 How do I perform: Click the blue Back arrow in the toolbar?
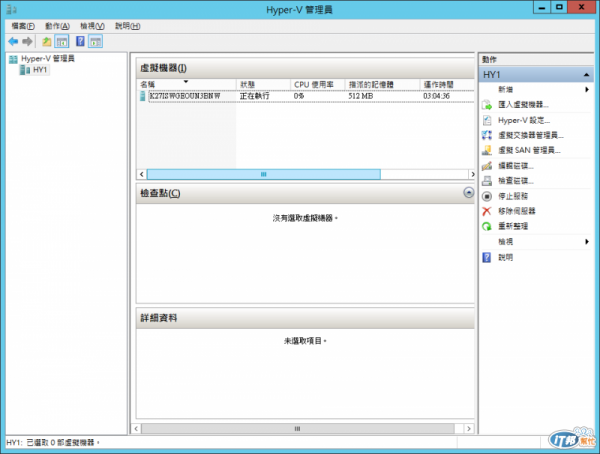(13, 41)
